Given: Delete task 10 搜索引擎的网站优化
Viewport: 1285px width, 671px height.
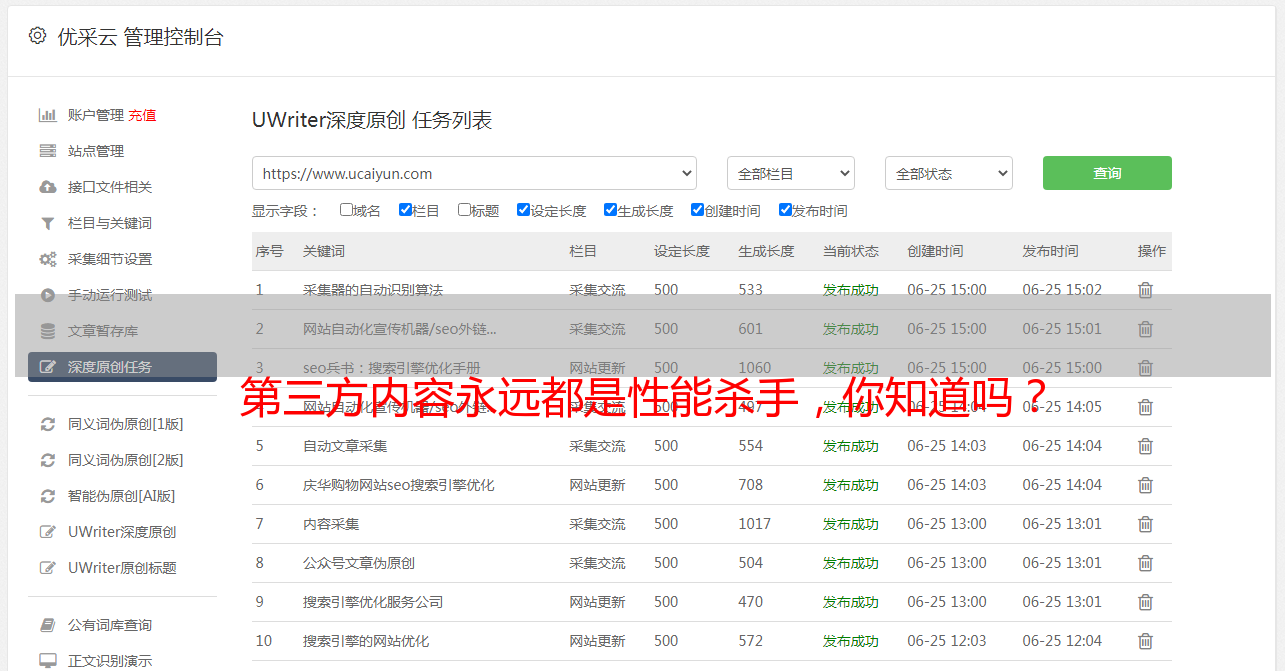Looking at the screenshot, I should point(1146,641).
